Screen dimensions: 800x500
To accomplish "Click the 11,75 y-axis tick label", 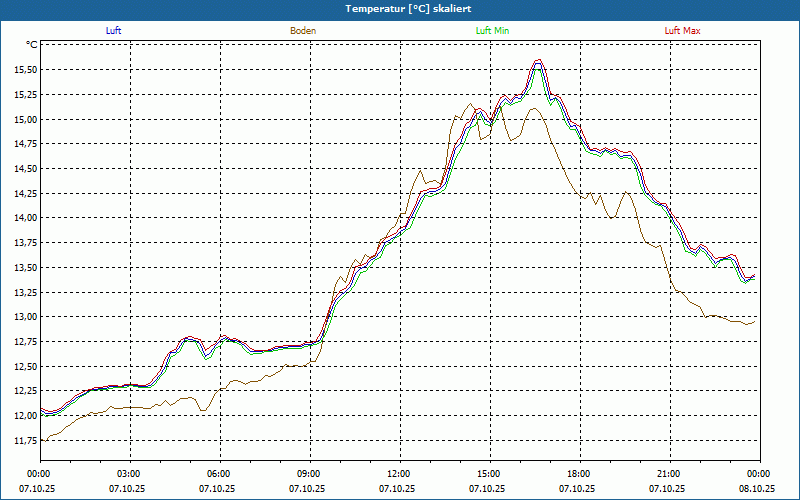I will pos(25,440).
